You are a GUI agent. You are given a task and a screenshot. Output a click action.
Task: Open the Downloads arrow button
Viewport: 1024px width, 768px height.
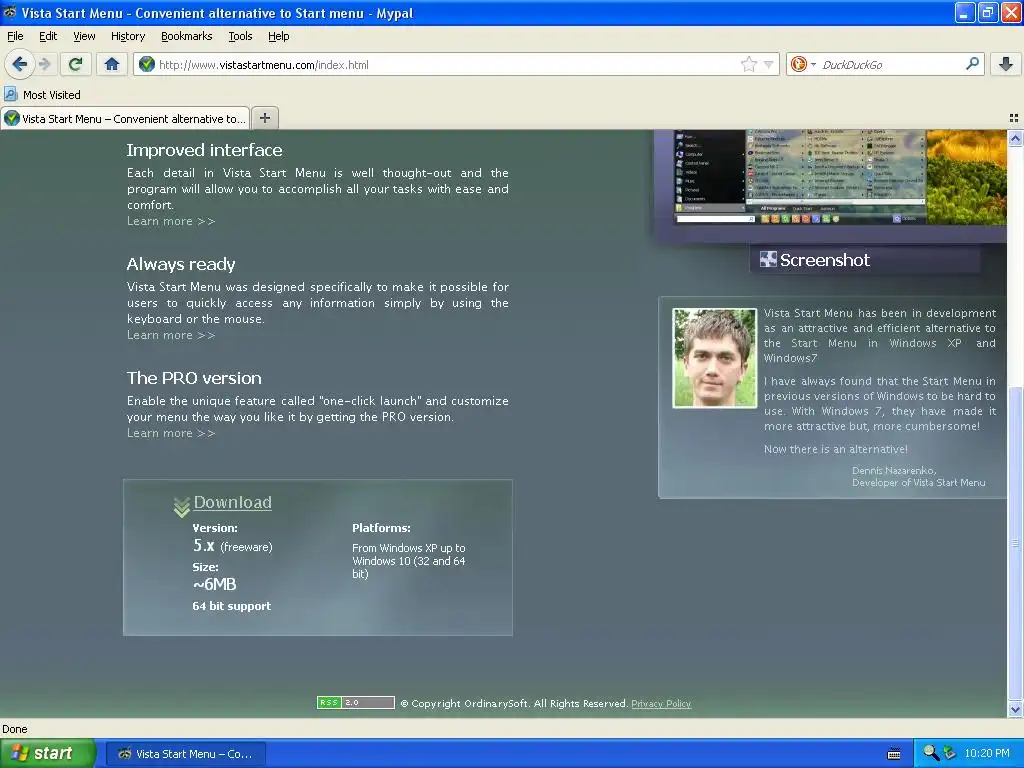click(1006, 64)
